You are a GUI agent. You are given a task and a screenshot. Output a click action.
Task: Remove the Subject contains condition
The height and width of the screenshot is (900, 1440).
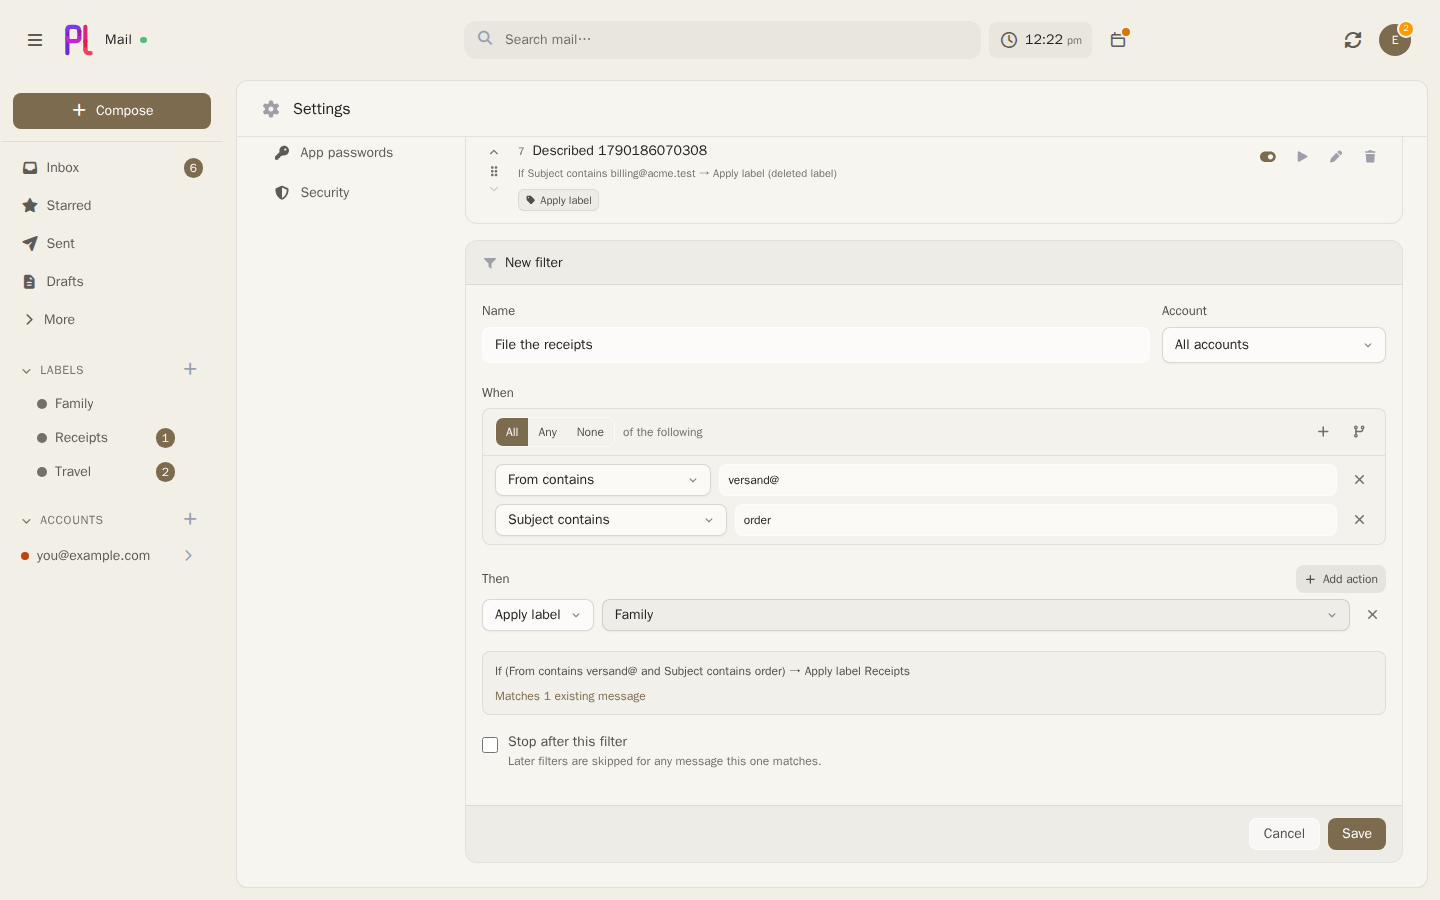coord(1359,520)
